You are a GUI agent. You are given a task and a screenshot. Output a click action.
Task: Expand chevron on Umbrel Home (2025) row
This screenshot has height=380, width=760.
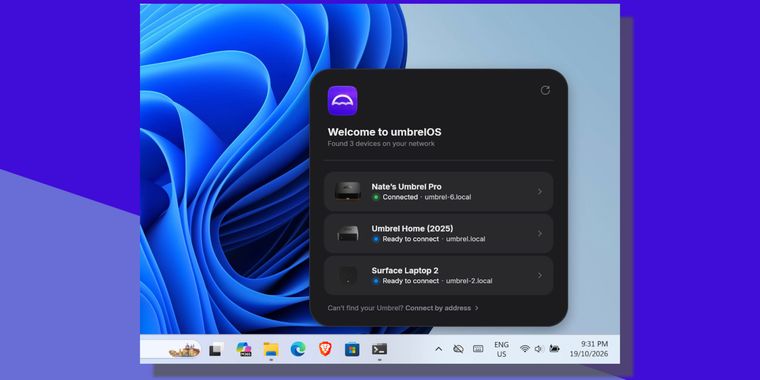click(x=539, y=234)
